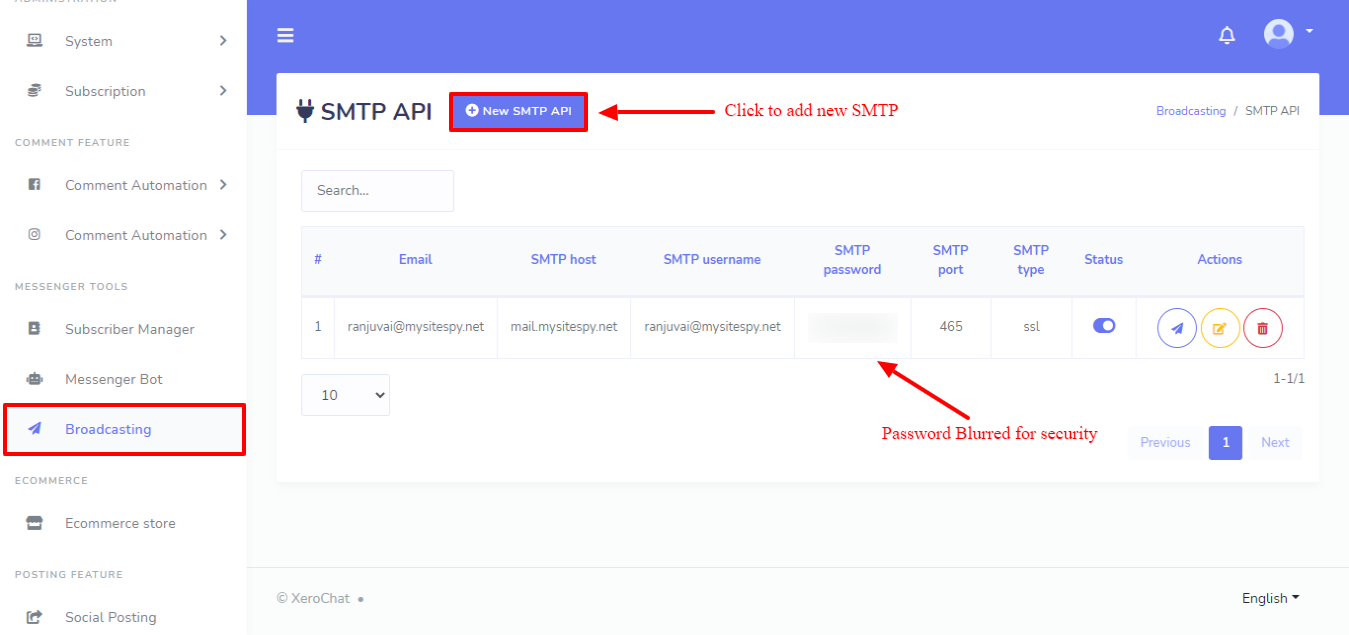
Task: Click the Broadcasting paper plane icon
Action: [34, 429]
